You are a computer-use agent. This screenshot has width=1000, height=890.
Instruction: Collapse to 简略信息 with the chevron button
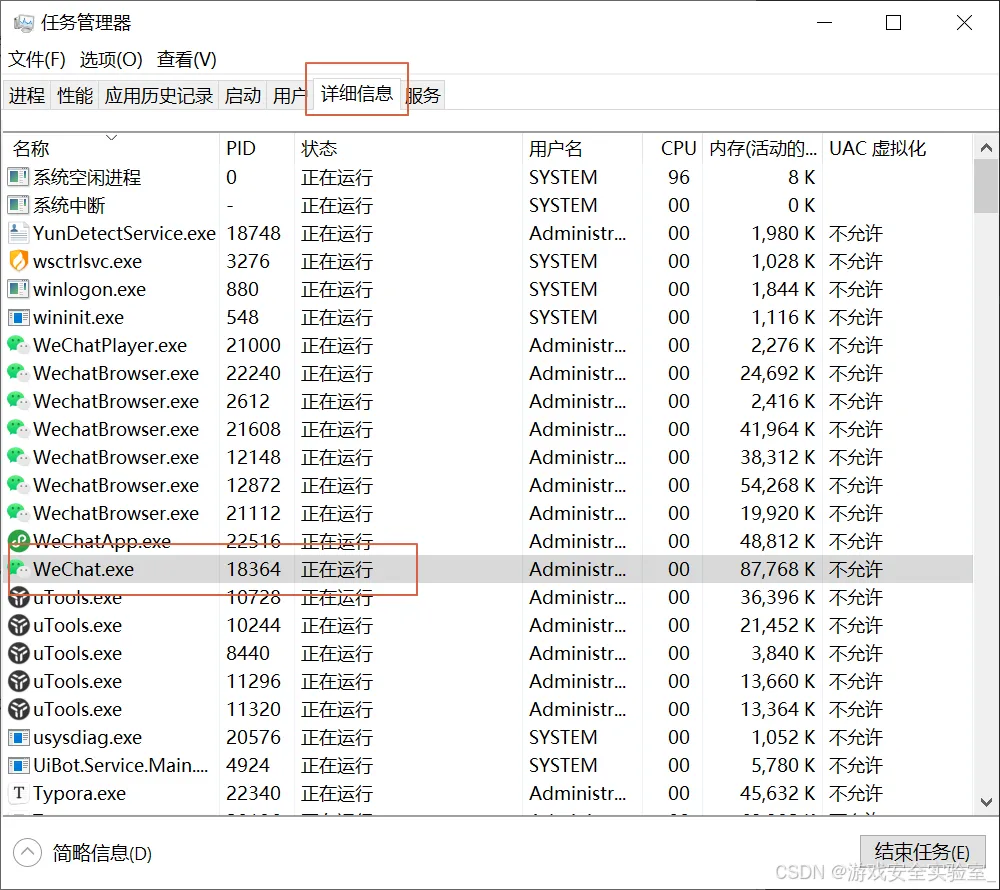pos(27,852)
